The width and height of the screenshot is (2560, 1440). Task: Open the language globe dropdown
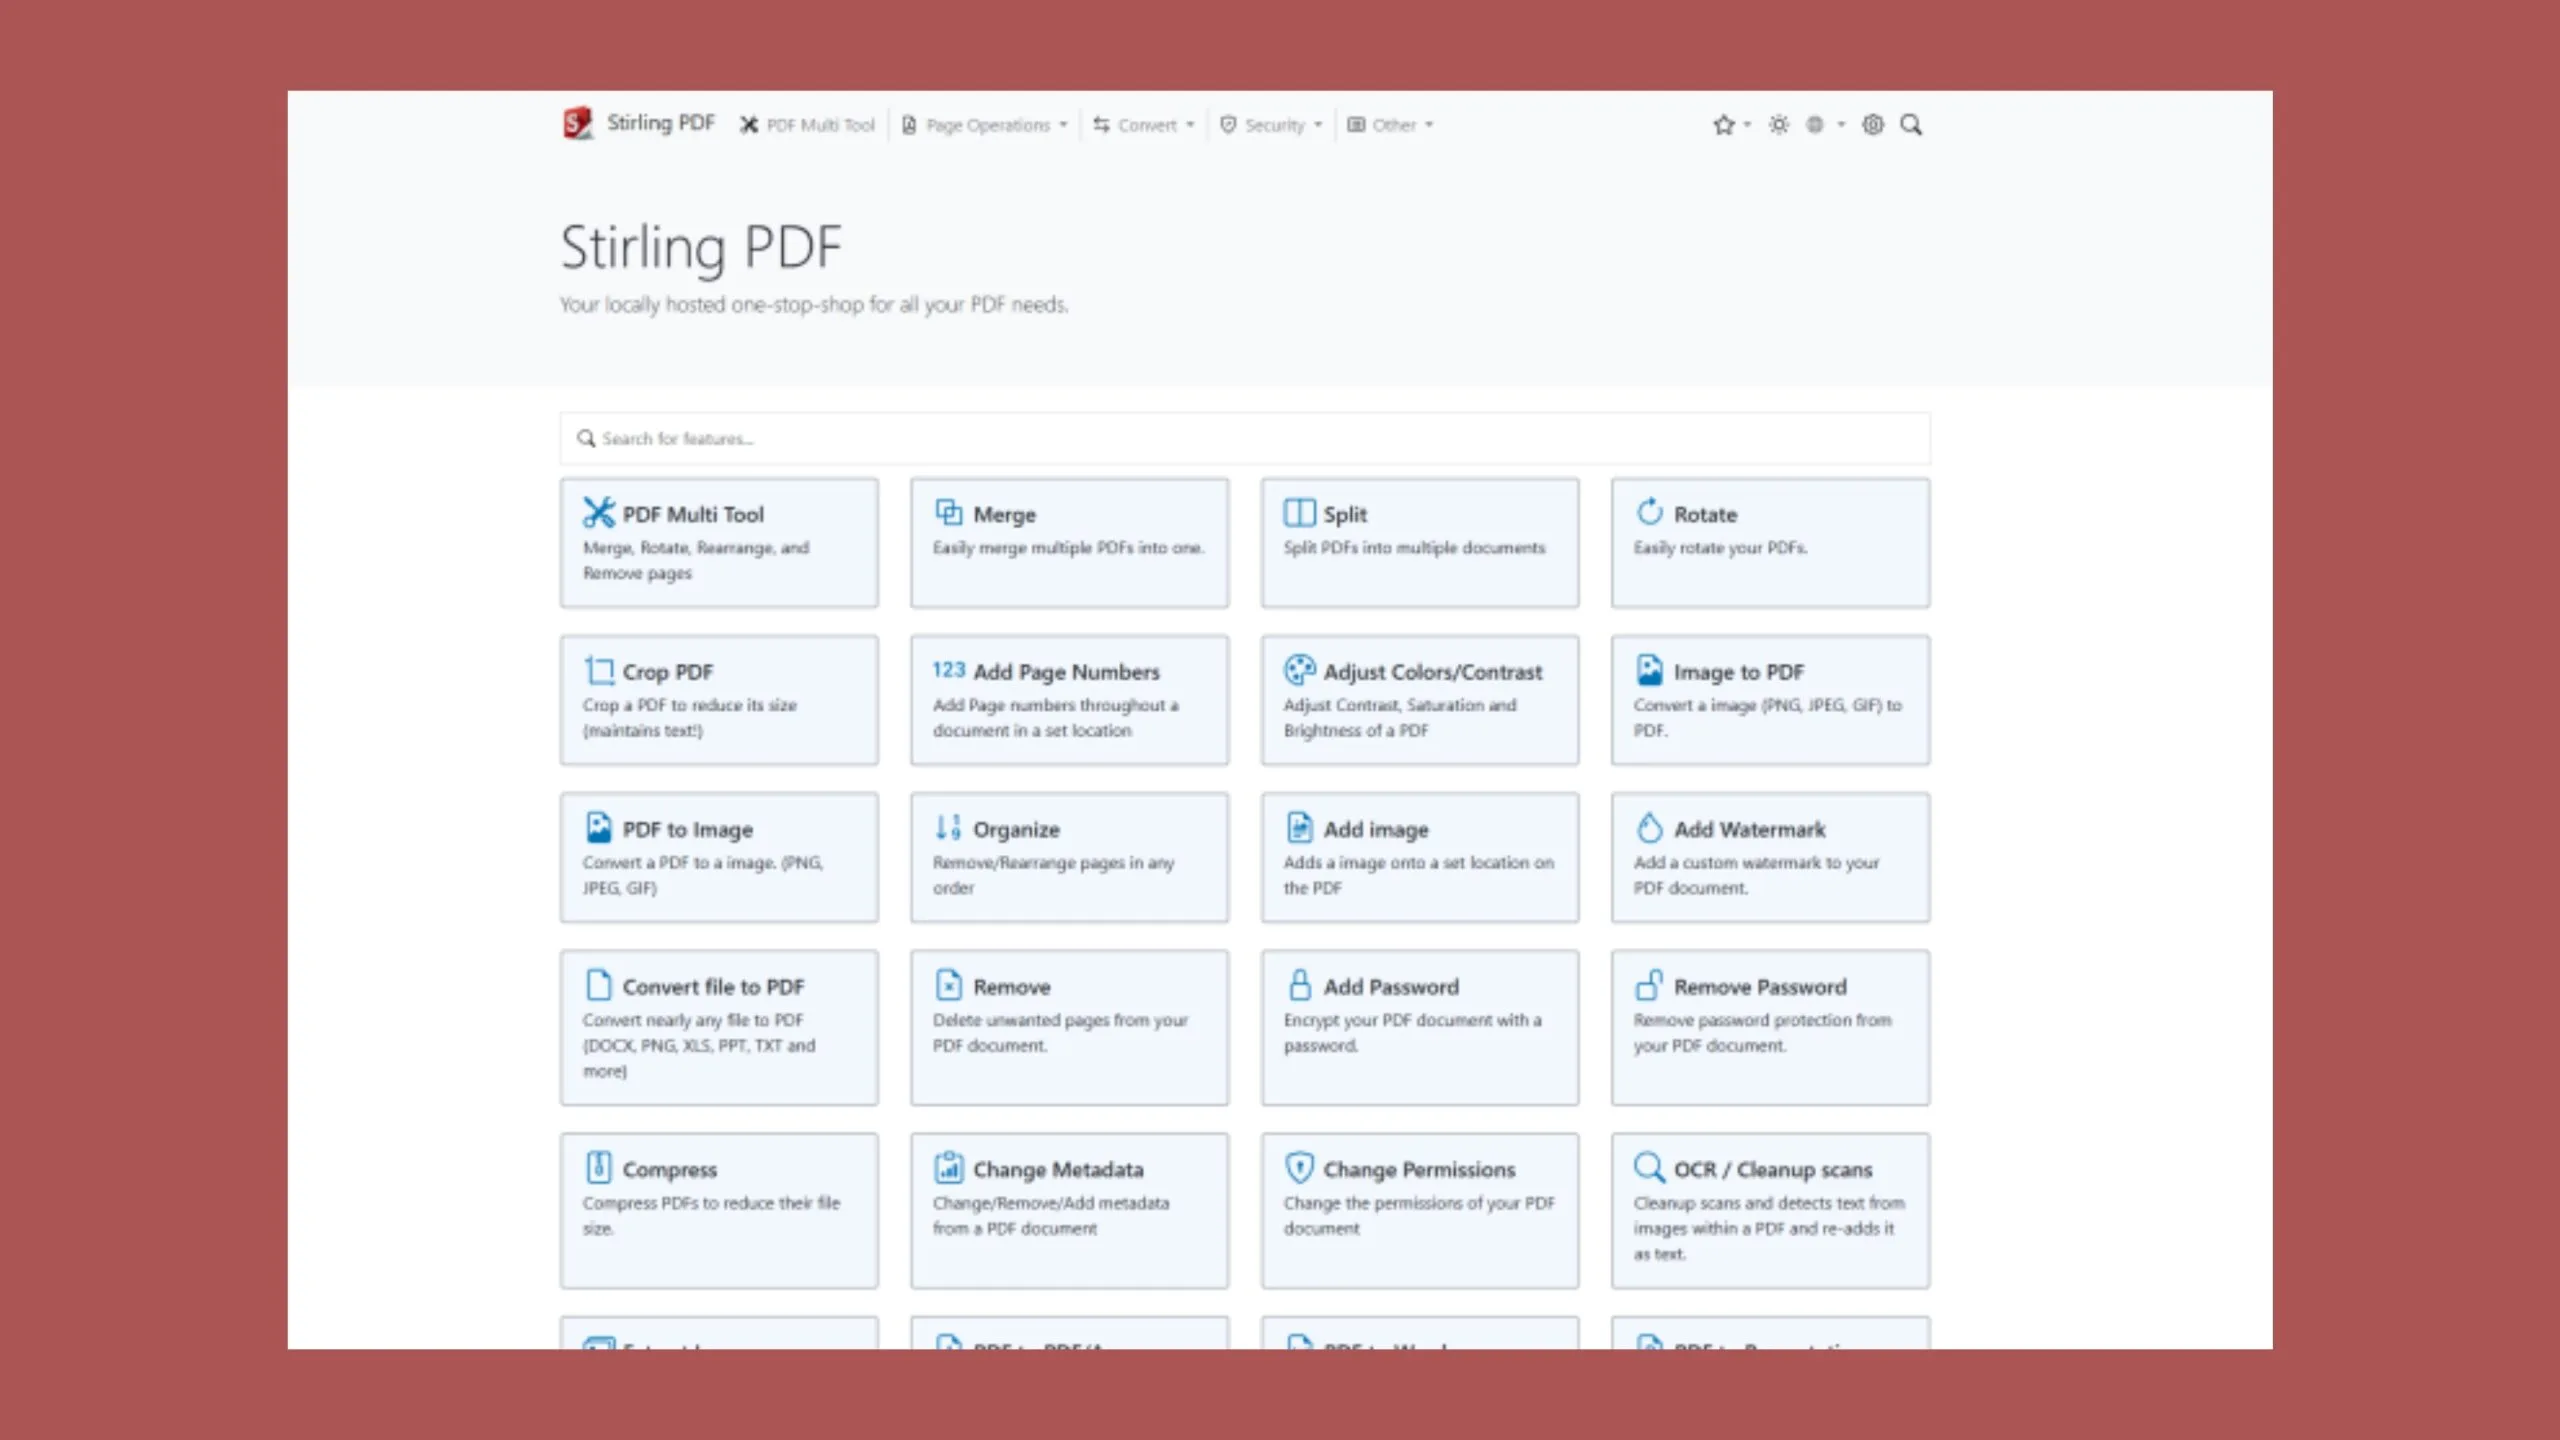(x=1825, y=125)
